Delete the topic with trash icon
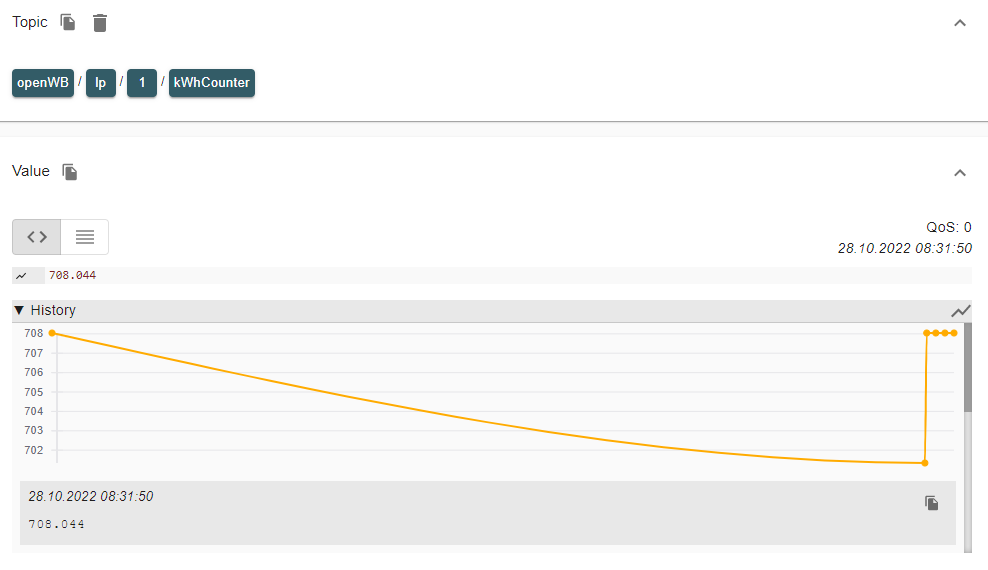This screenshot has width=988, height=570. coord(100,22)
